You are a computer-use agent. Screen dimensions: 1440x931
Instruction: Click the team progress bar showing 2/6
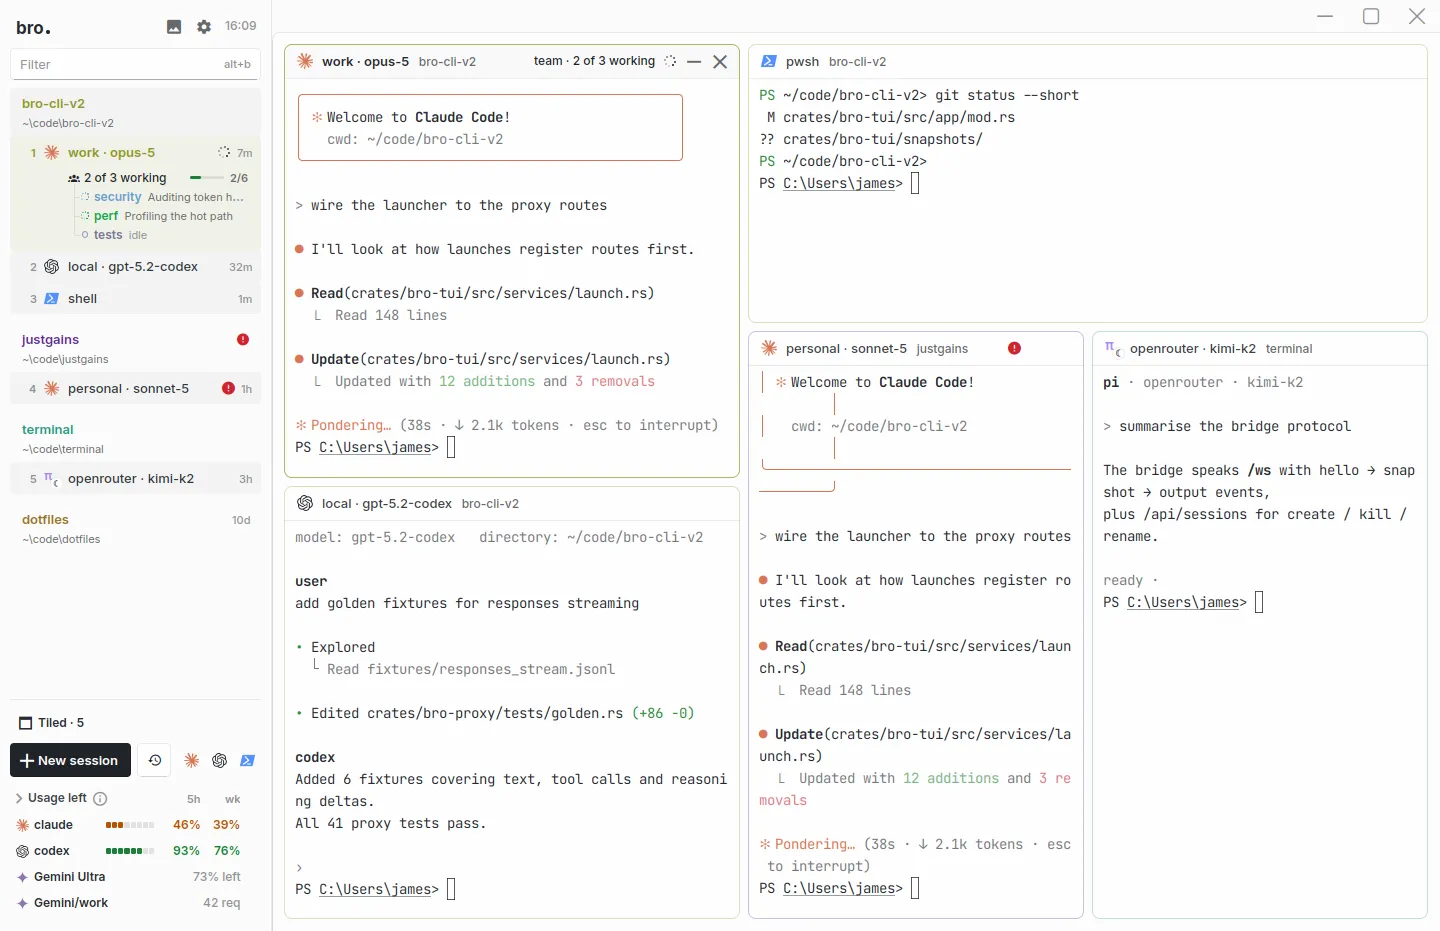(207, 178)
